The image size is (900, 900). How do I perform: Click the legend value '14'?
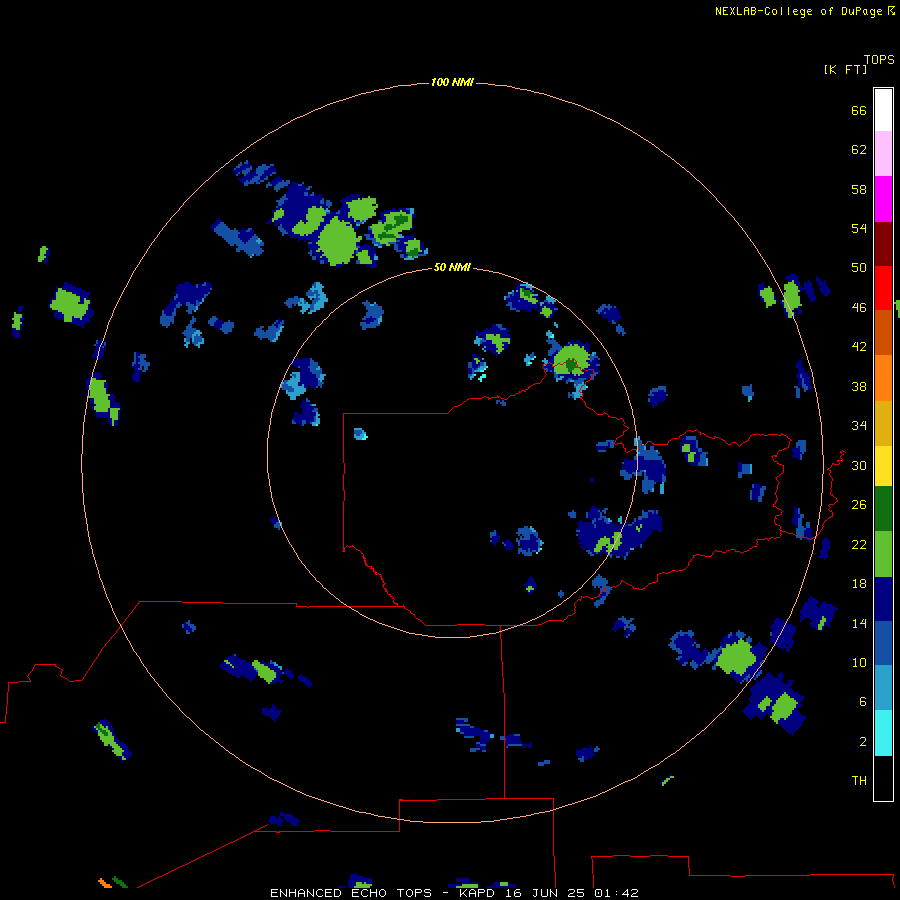pos(859,624)
